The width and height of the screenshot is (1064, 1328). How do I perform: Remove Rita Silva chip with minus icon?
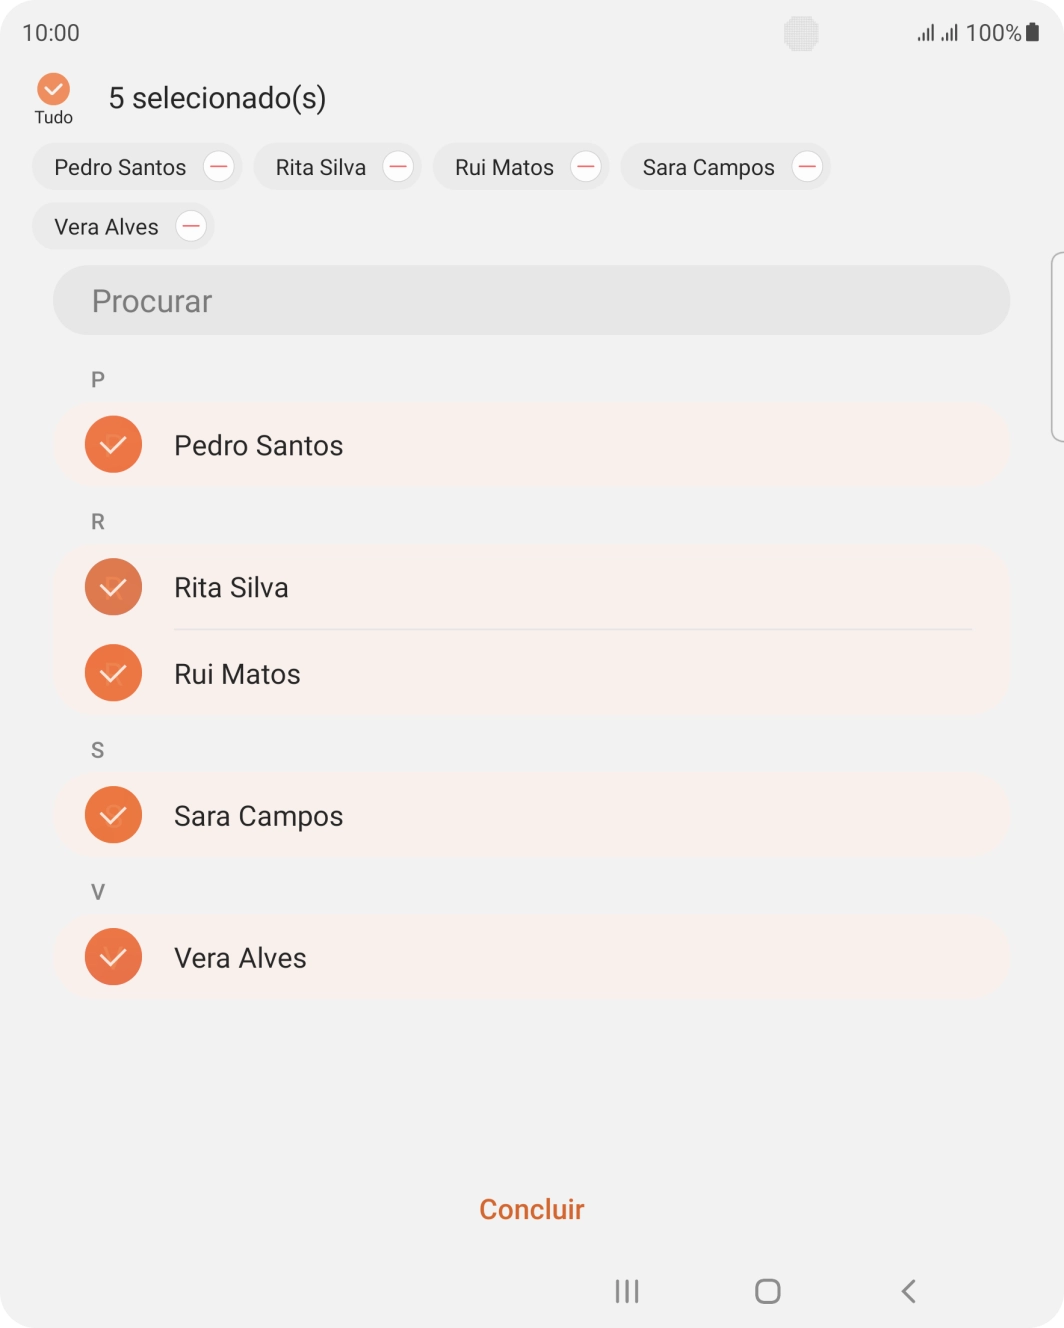(398, 167)
